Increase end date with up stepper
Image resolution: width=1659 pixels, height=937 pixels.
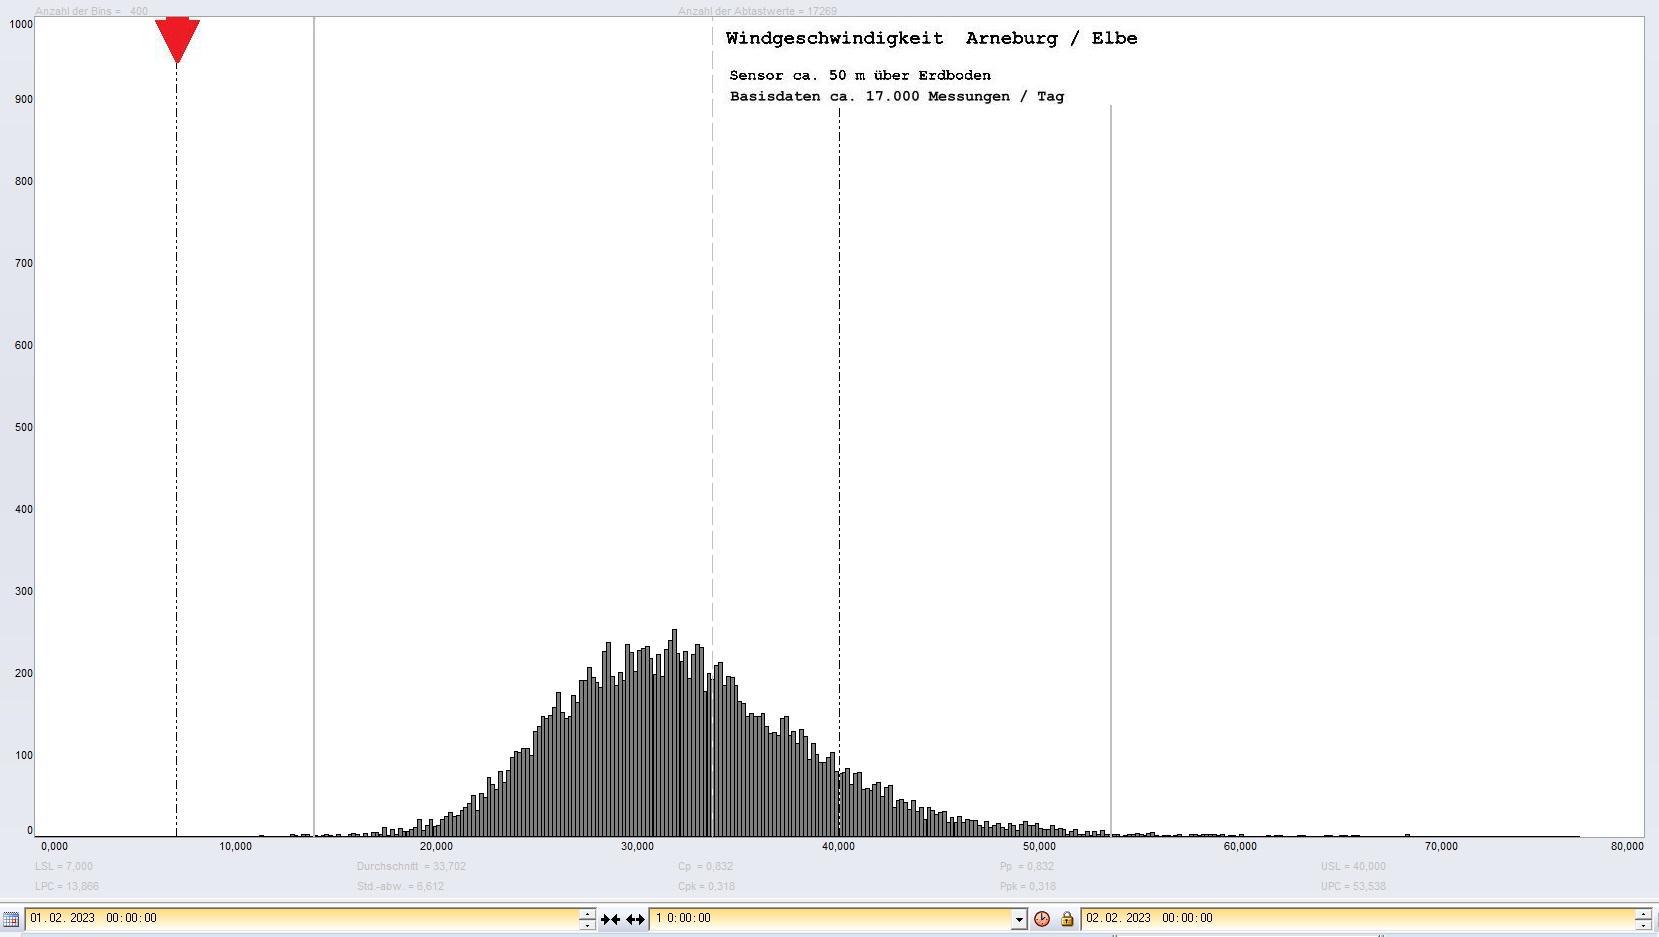click(x=1643, y=913)
